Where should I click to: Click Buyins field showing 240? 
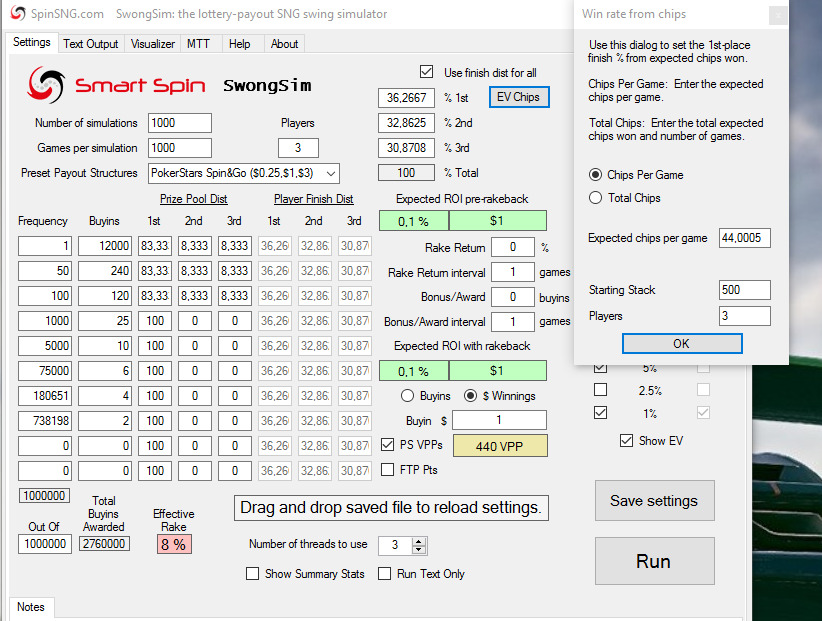pos(105,271)
